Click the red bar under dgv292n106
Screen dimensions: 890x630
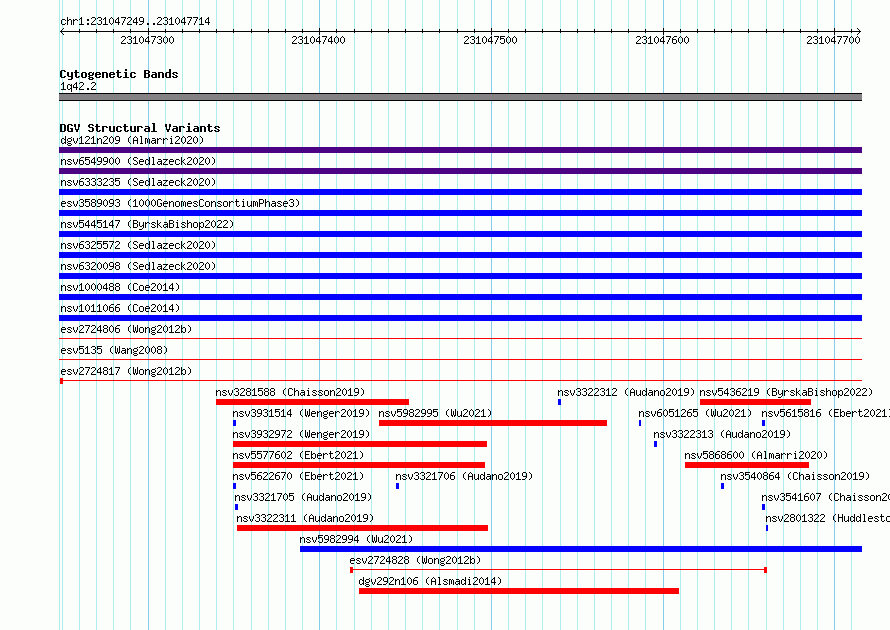(519, 591)
